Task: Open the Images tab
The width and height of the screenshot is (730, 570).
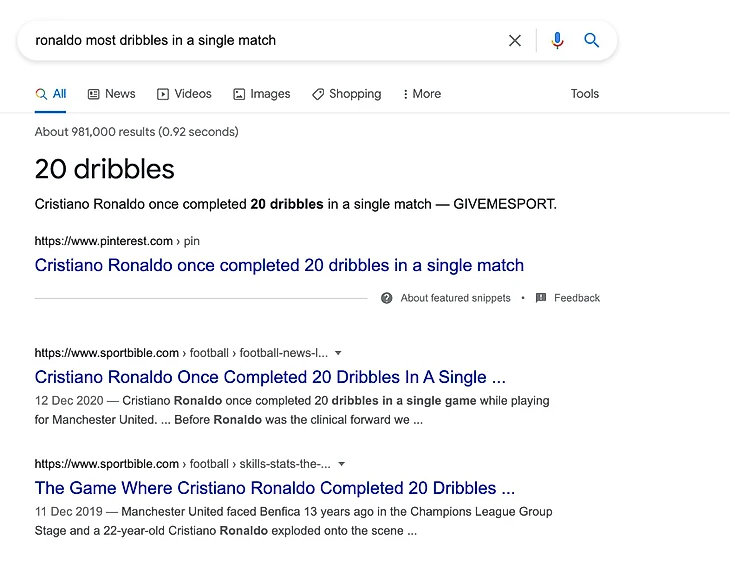Action: click(261, 94)
